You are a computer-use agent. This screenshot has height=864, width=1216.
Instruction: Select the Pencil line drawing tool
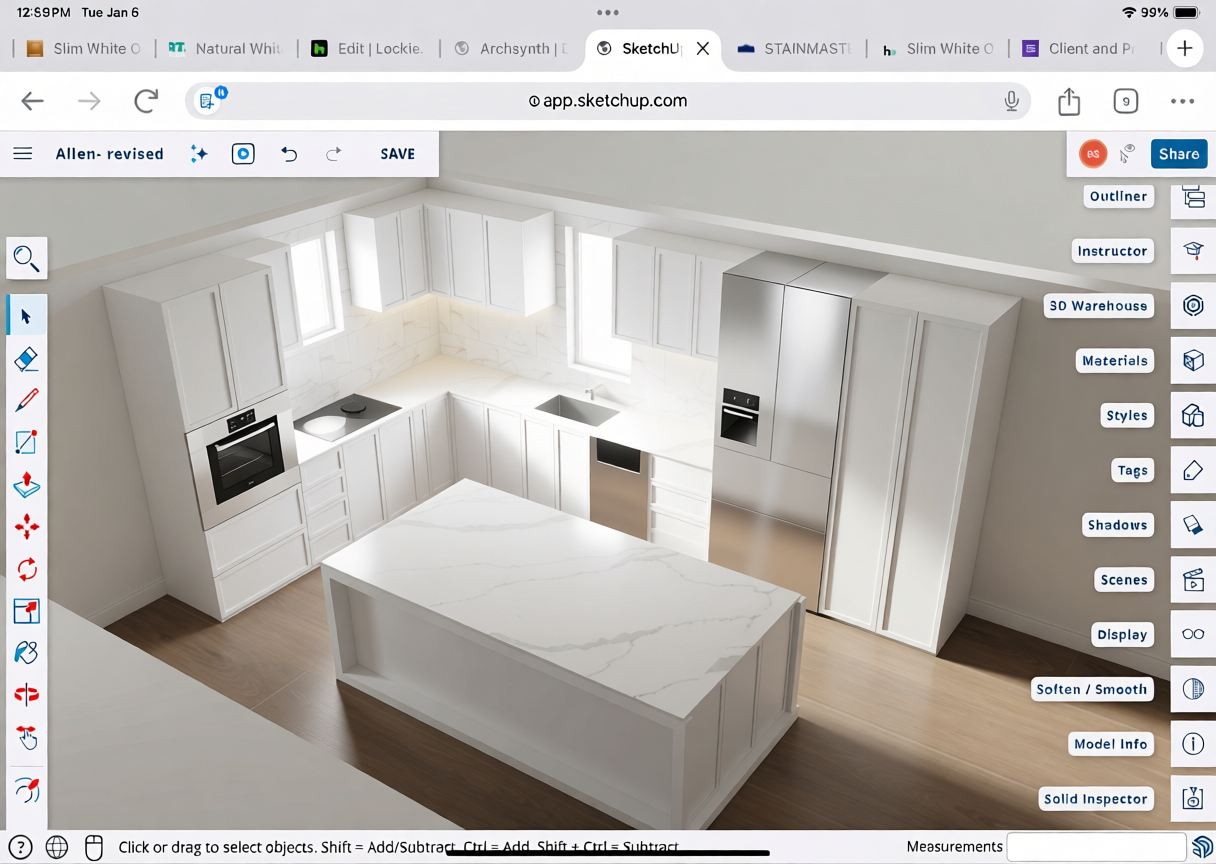(x=27, y=401)
